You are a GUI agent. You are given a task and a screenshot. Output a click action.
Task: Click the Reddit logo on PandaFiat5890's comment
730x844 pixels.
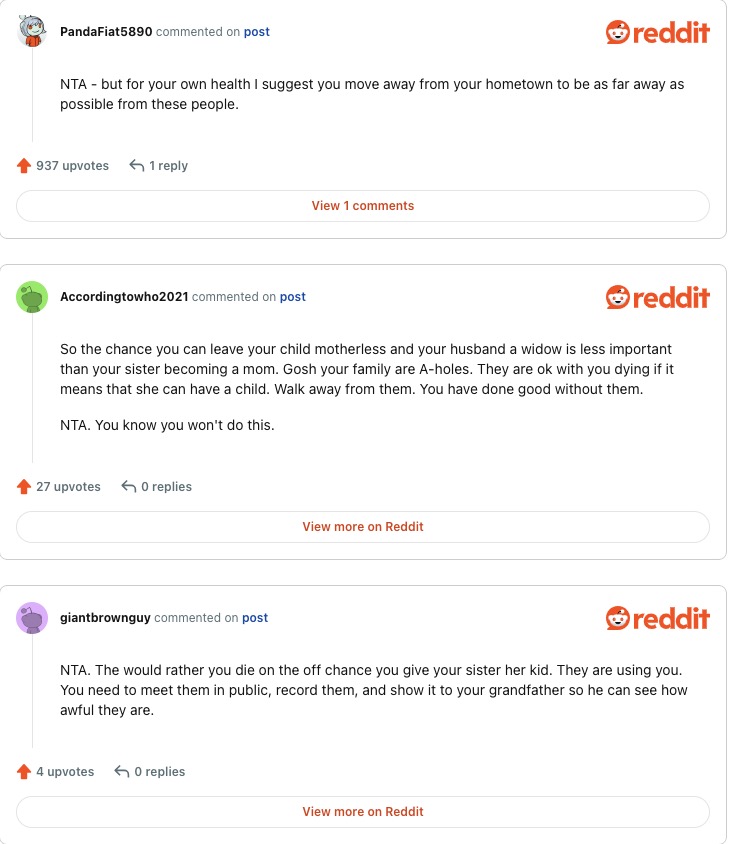(x=657, y=32)
